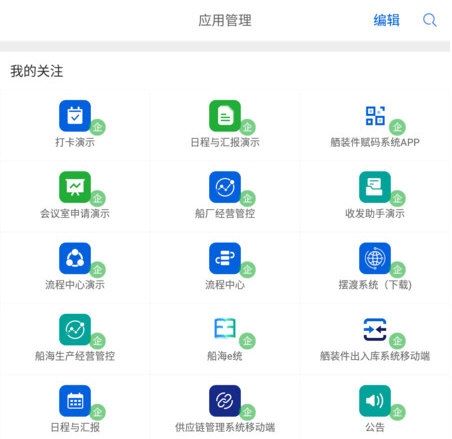The height and width of the screenshot is (439, 452).
Task: Click the 应用管理 page title
Action: tap(225, 20)
